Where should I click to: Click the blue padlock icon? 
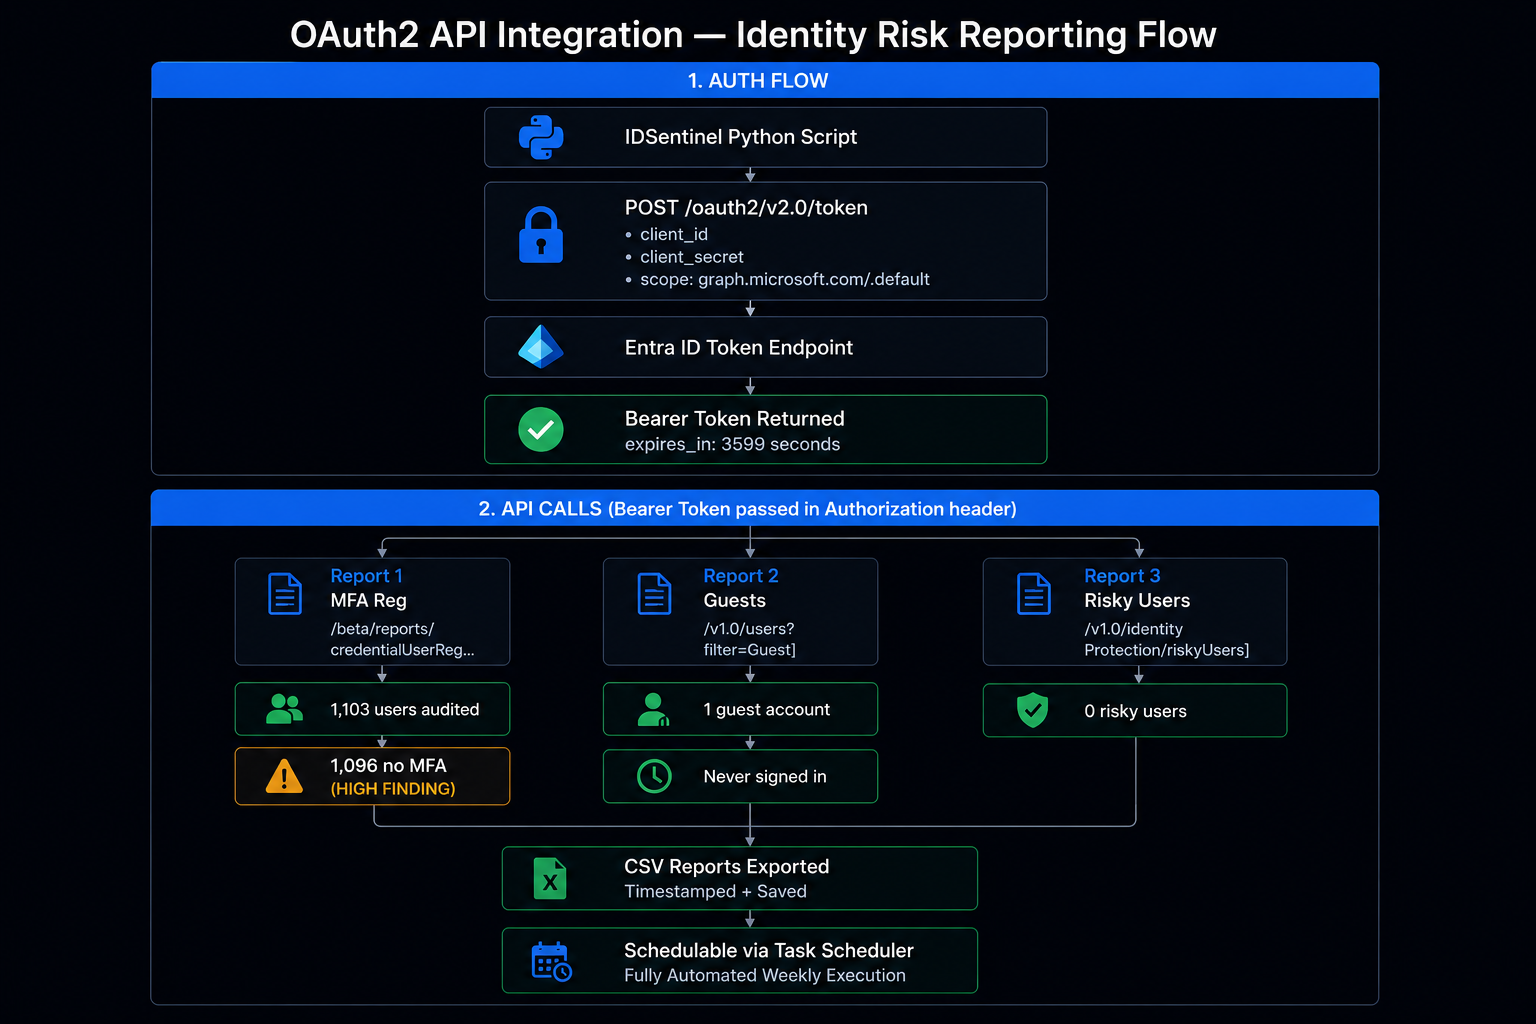click(541, 235)
